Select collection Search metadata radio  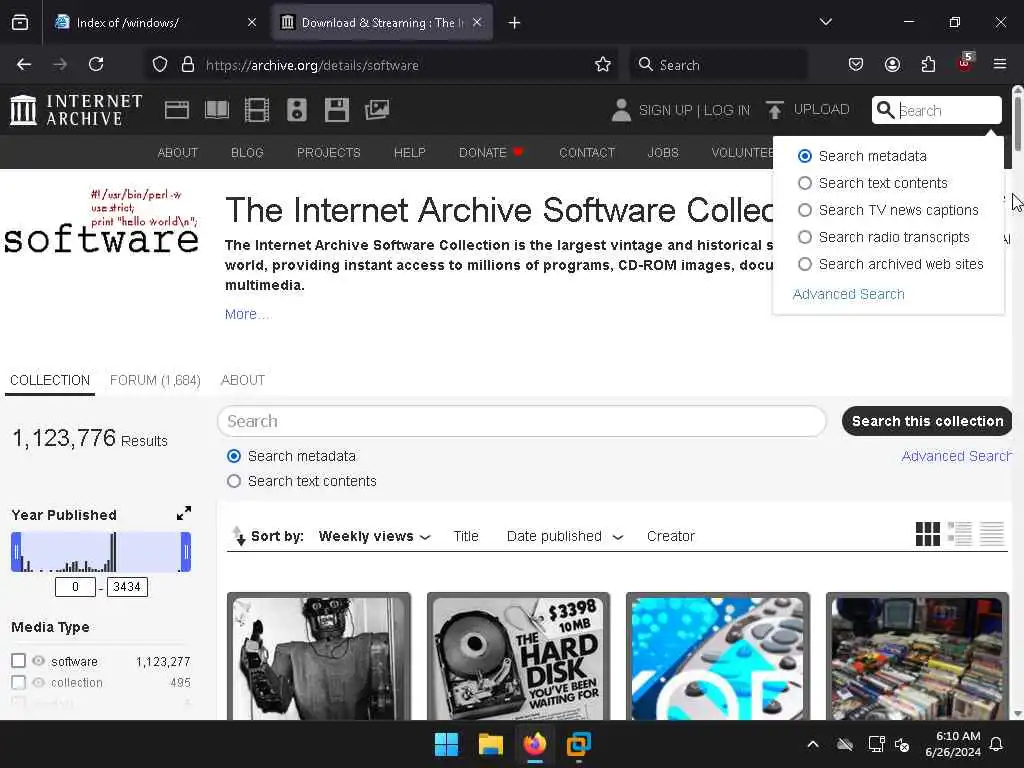(234, 456)
